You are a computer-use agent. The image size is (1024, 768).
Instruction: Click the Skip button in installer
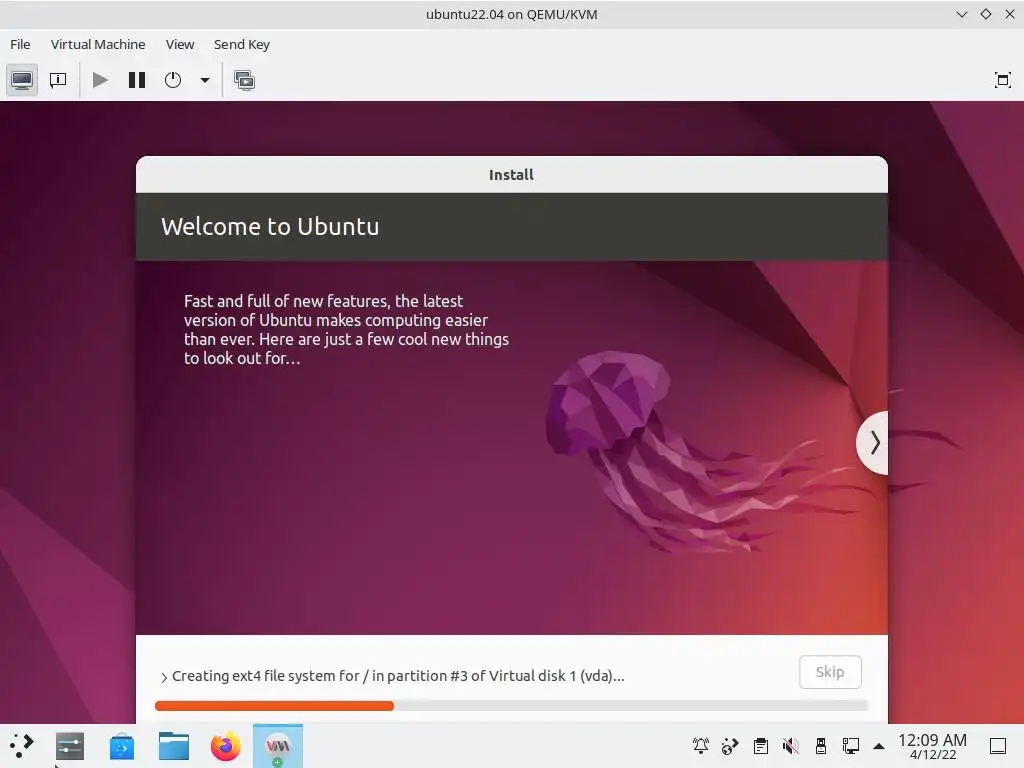[830, 672]
